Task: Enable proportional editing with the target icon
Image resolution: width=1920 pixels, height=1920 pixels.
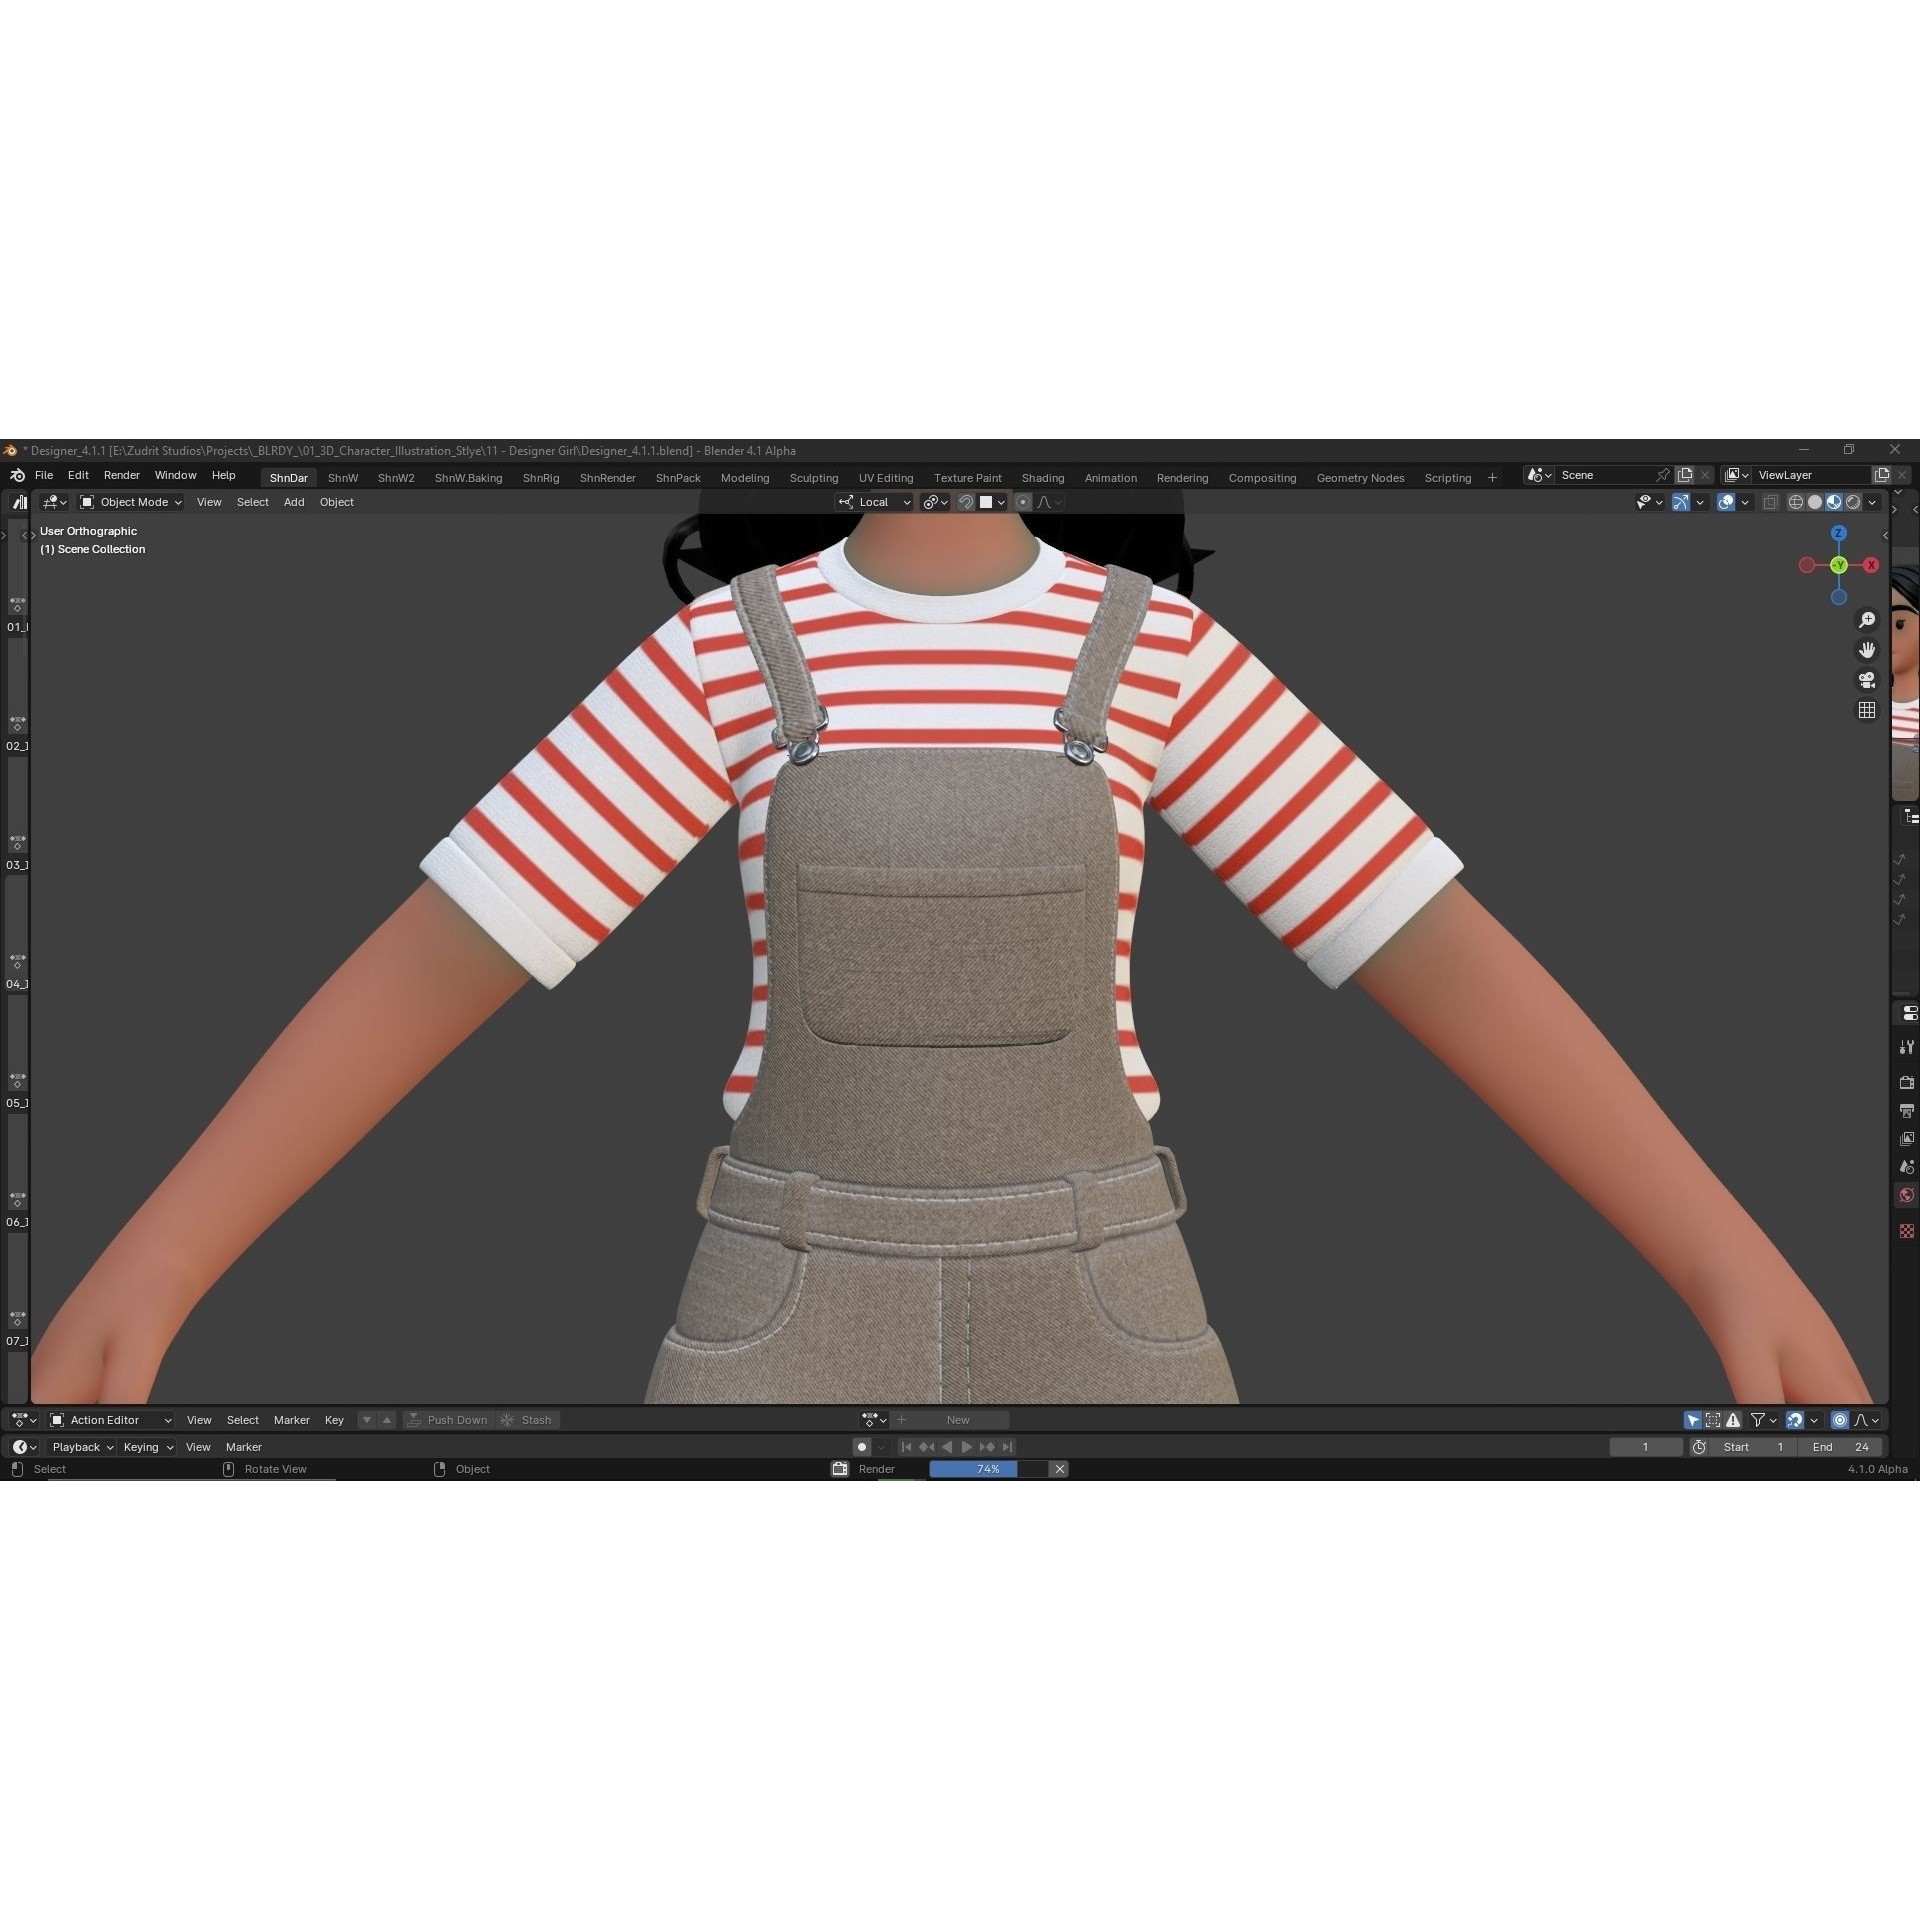Action: pos(1023,502)
